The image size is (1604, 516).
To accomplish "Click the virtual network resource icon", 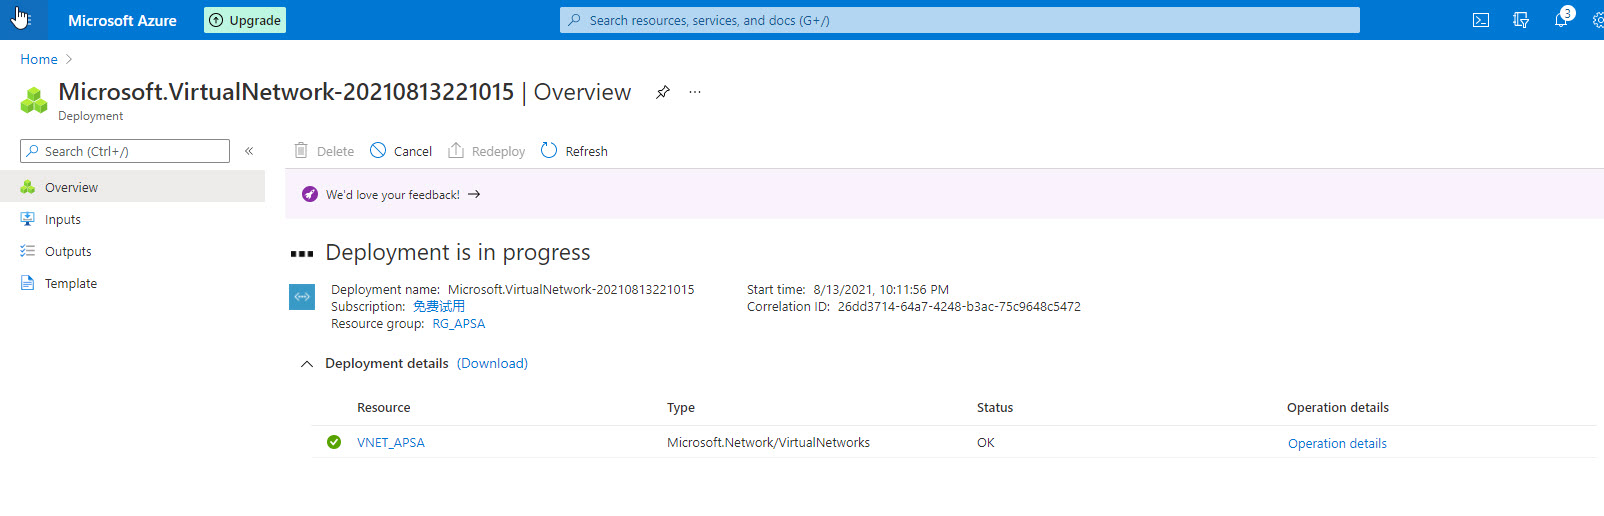I will (x=302, y=297).
